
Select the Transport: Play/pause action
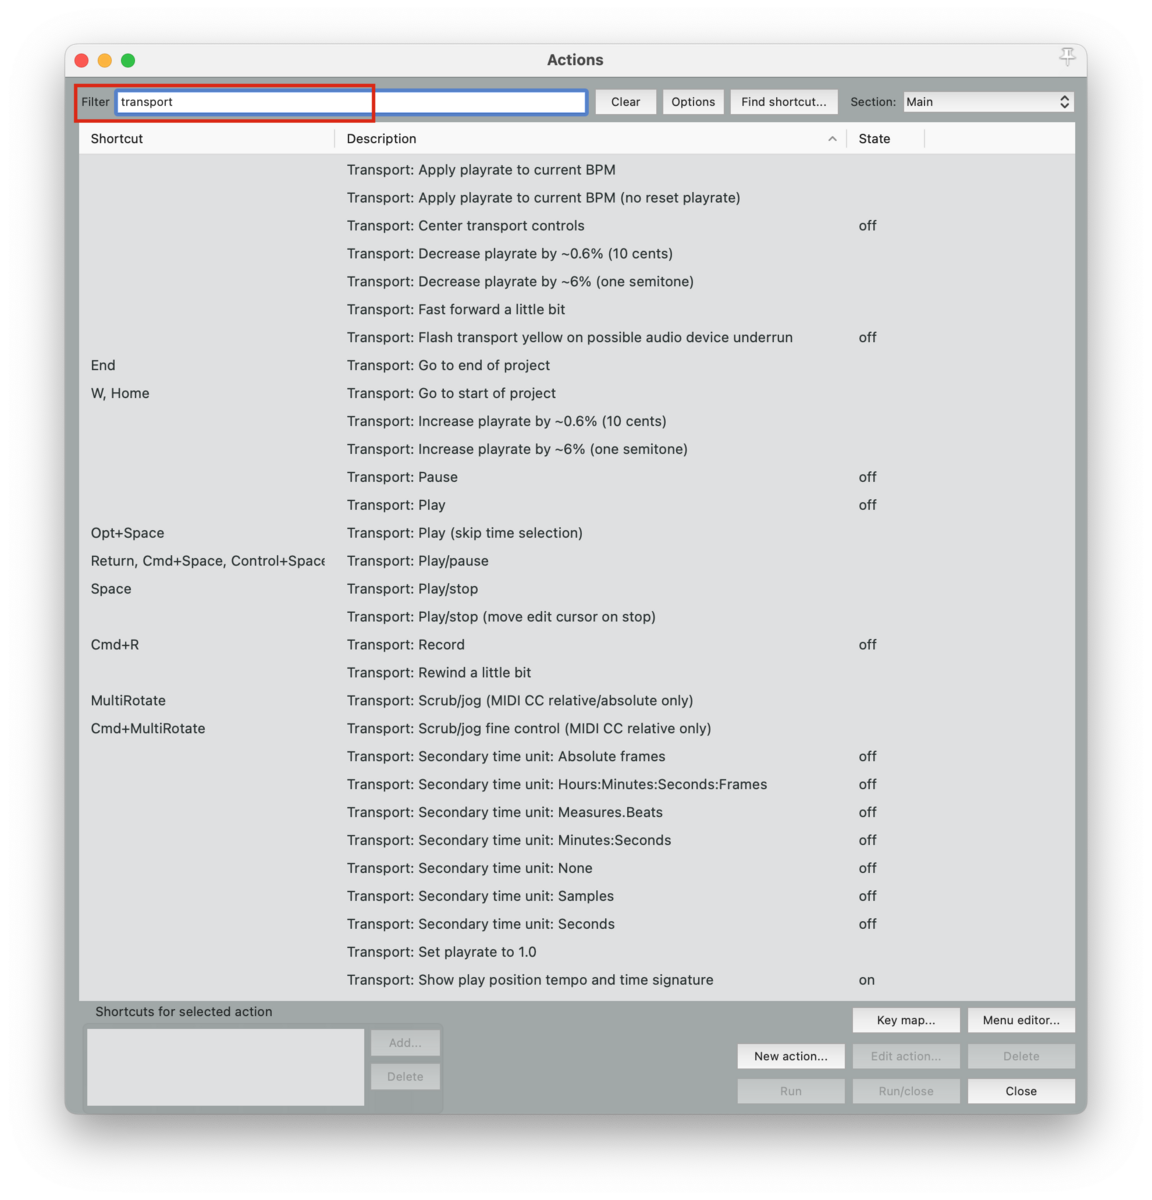coord(417,562)
